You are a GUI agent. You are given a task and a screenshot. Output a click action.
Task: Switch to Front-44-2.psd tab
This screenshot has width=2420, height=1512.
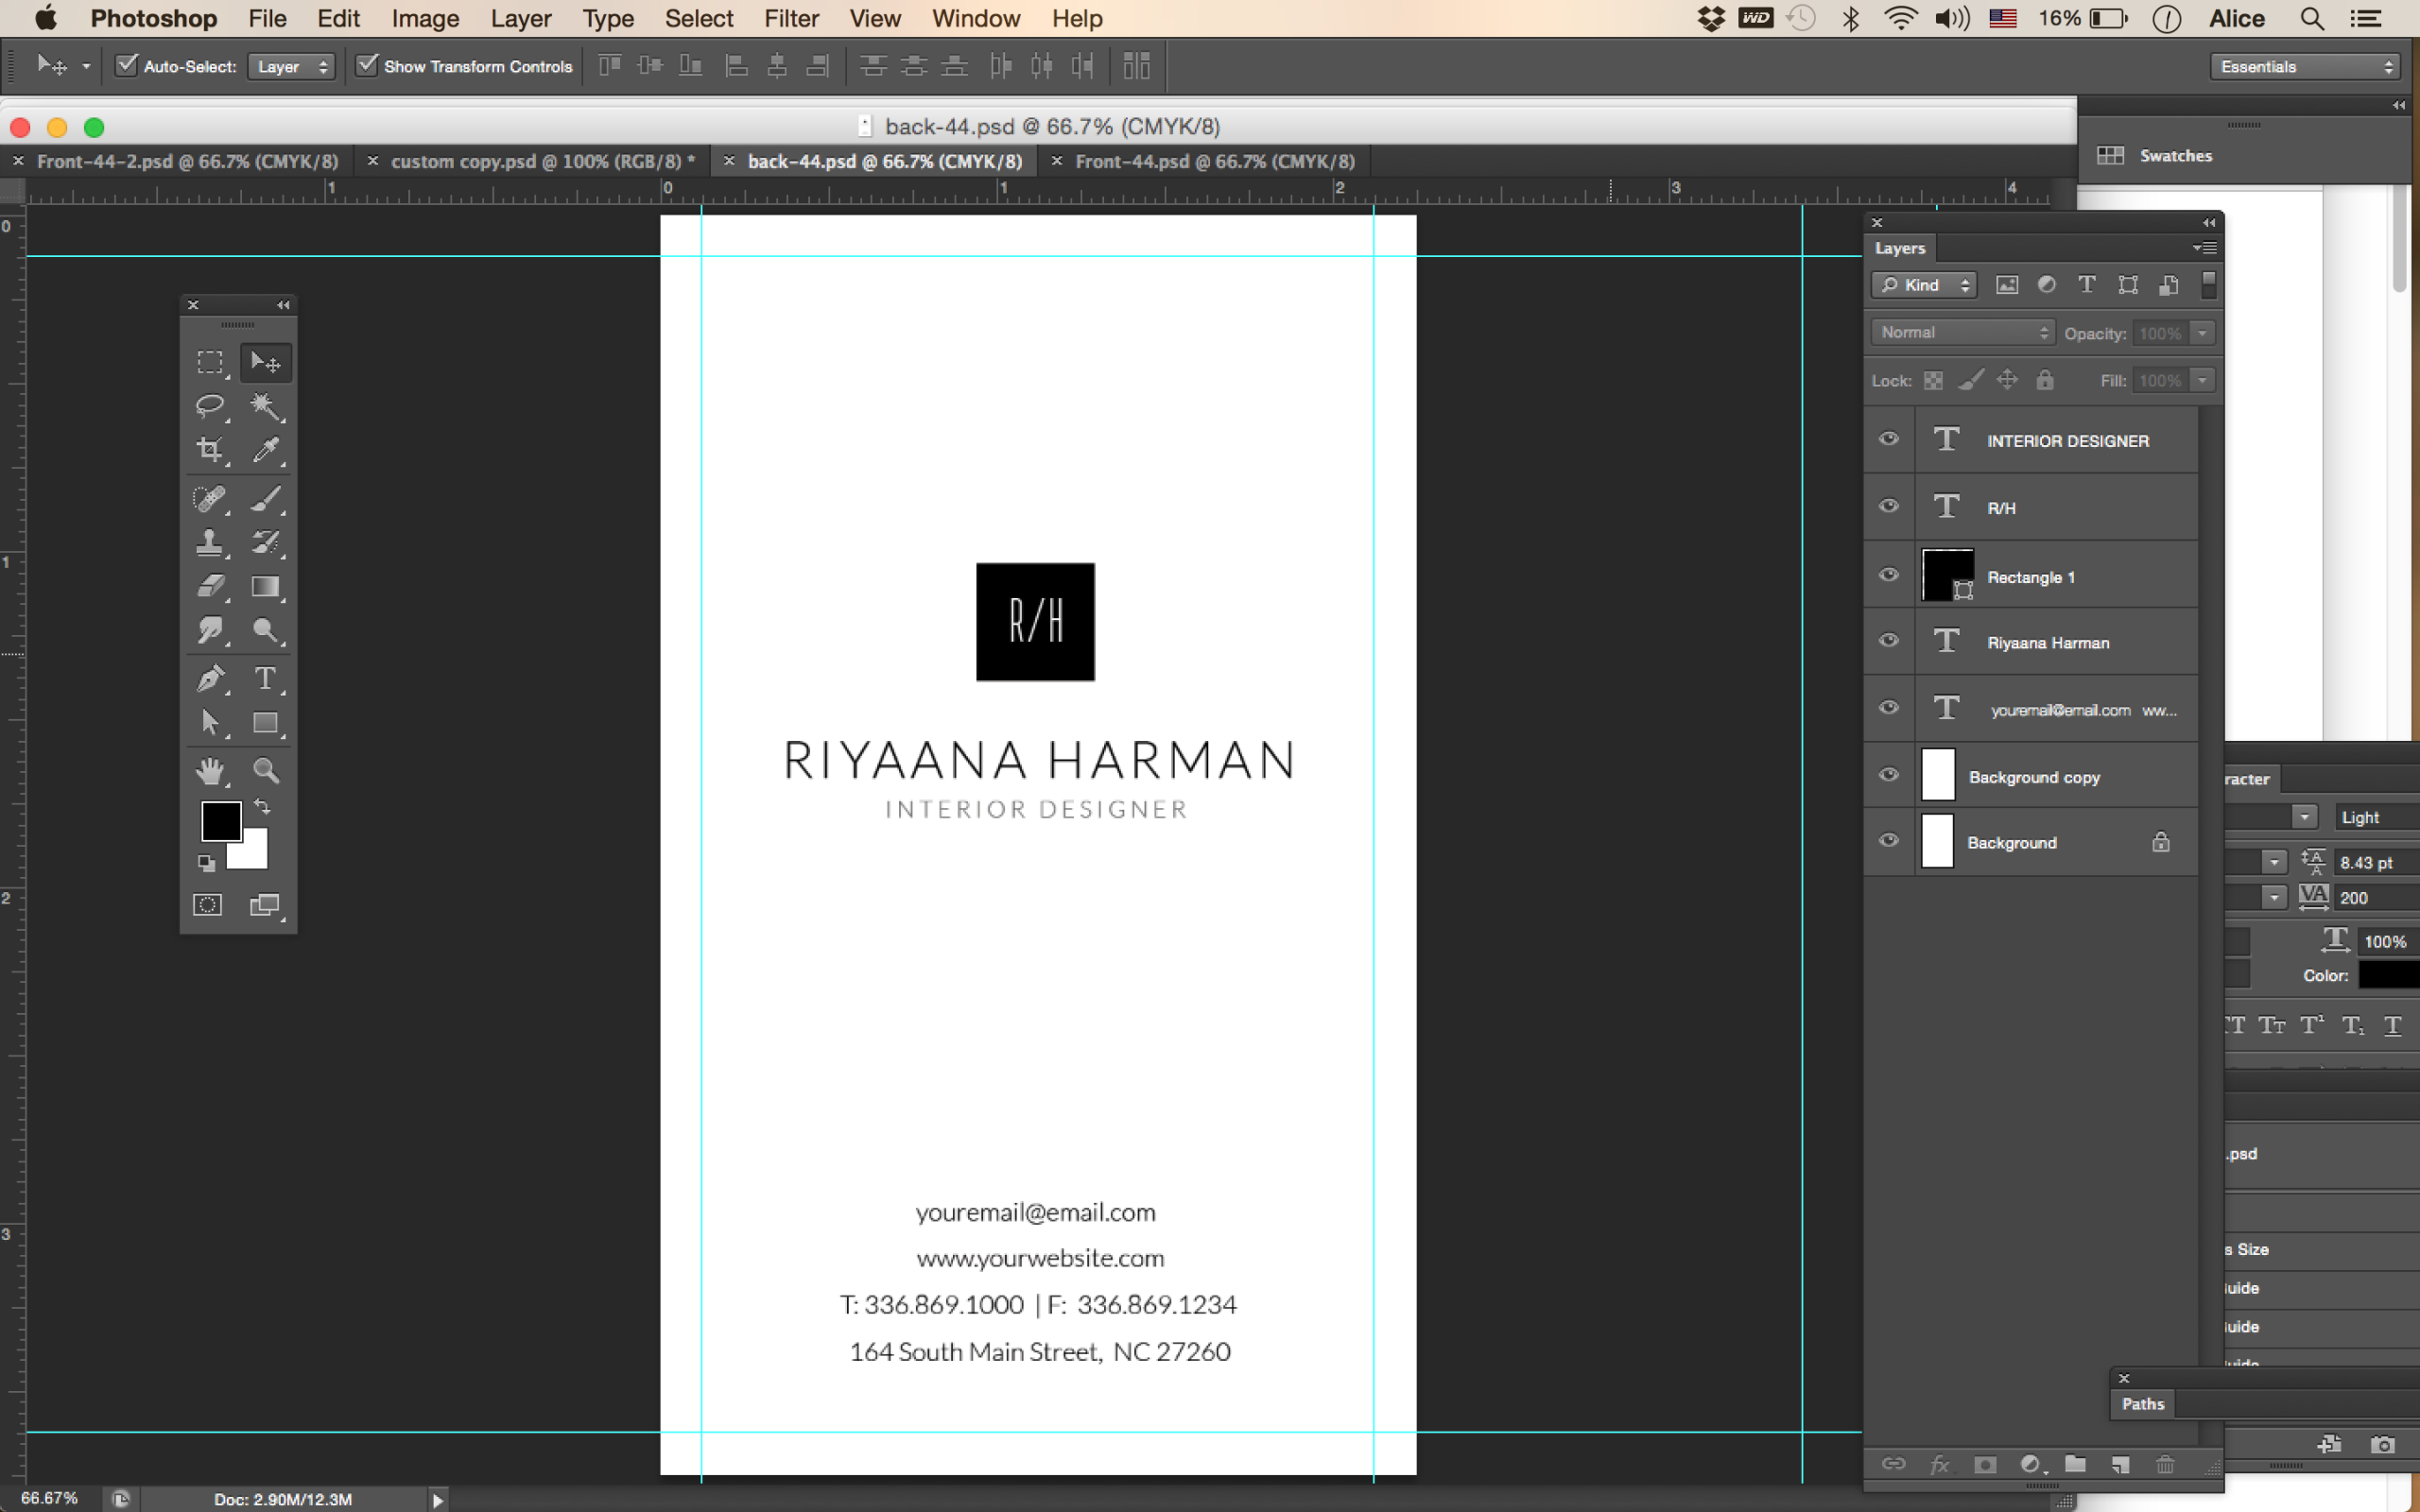[187, 161]
